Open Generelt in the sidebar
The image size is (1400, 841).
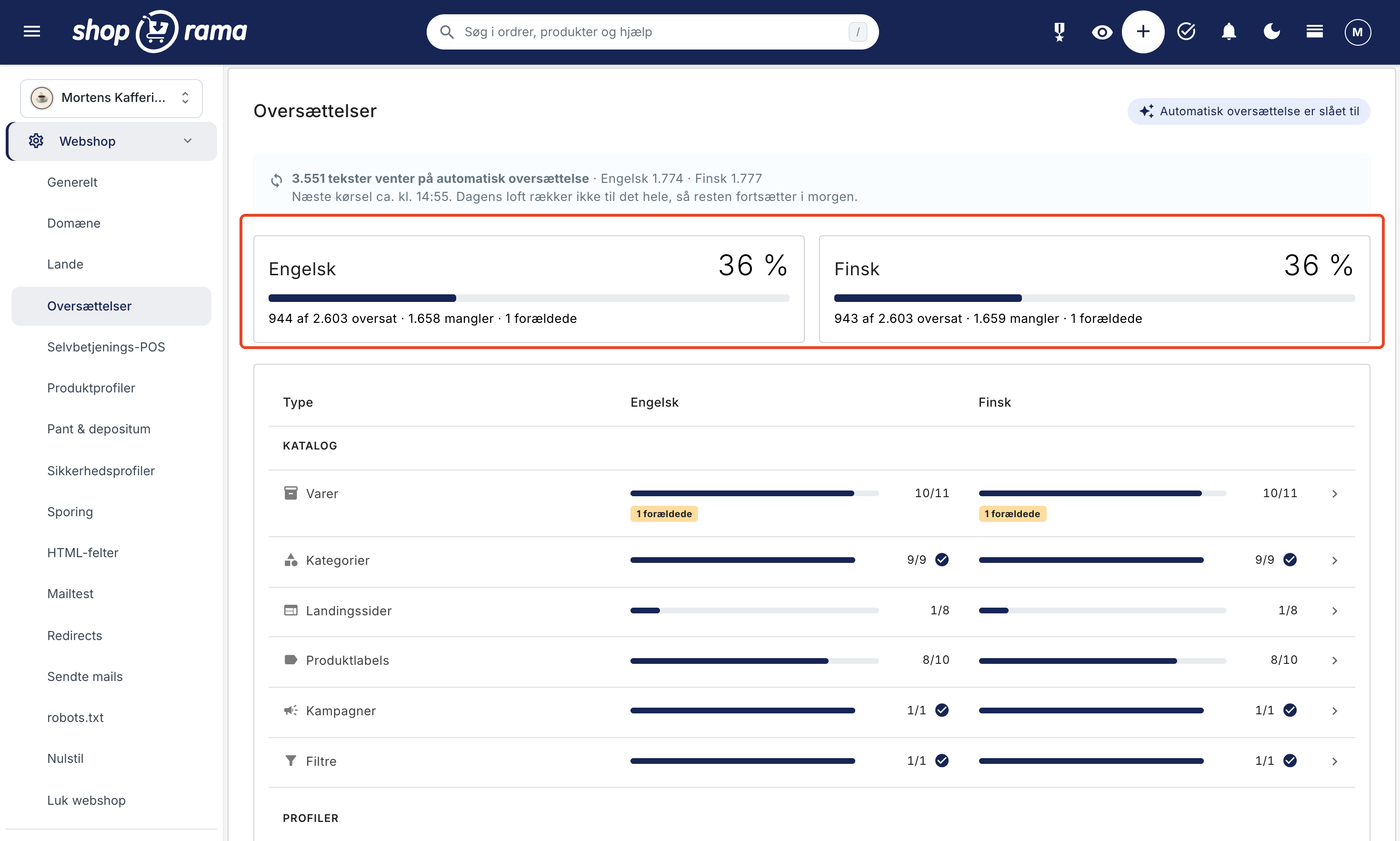click(x=72, y=182)
